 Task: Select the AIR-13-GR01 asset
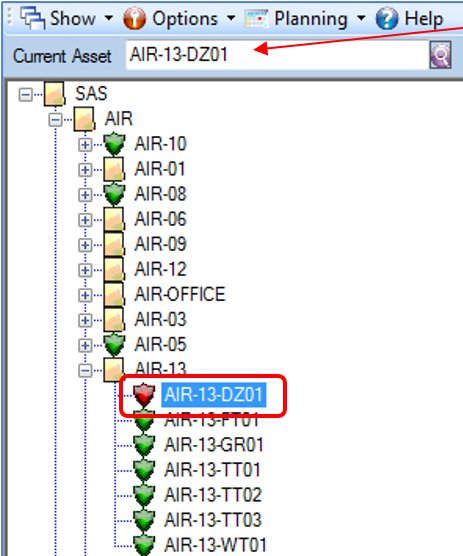[214, 445]
